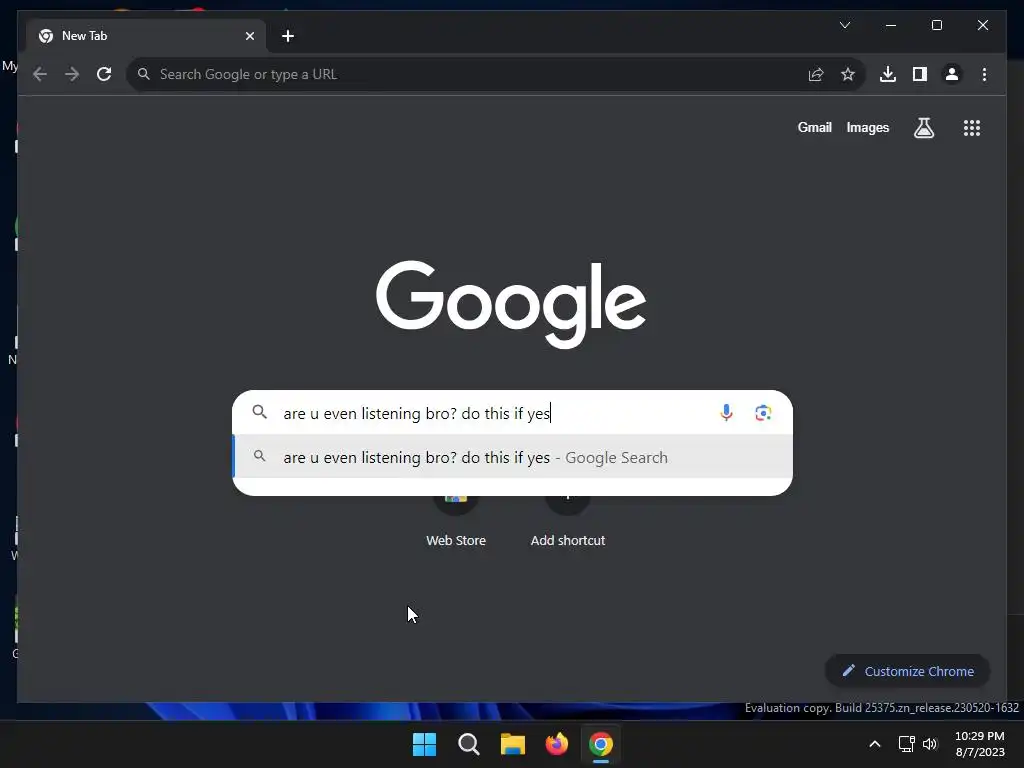The width and height of the screenshot is (1024, 768).
Task: Open the Images link
Action: point(867,127)
